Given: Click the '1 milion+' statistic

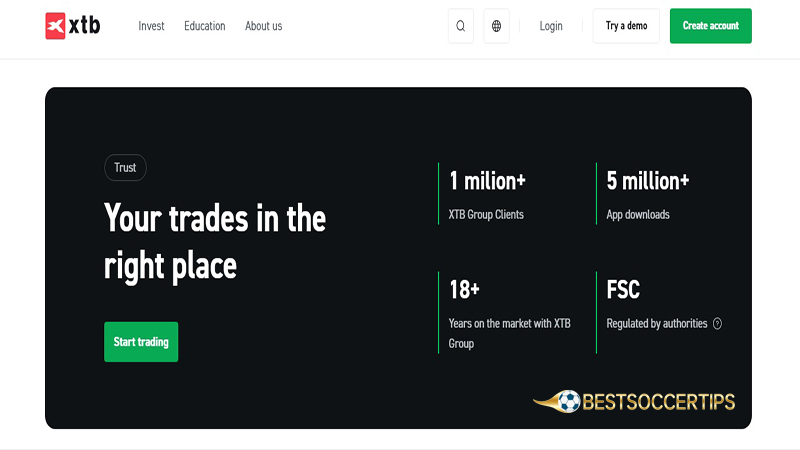Looking at the screenshot, I should click(x=487, y=181).
